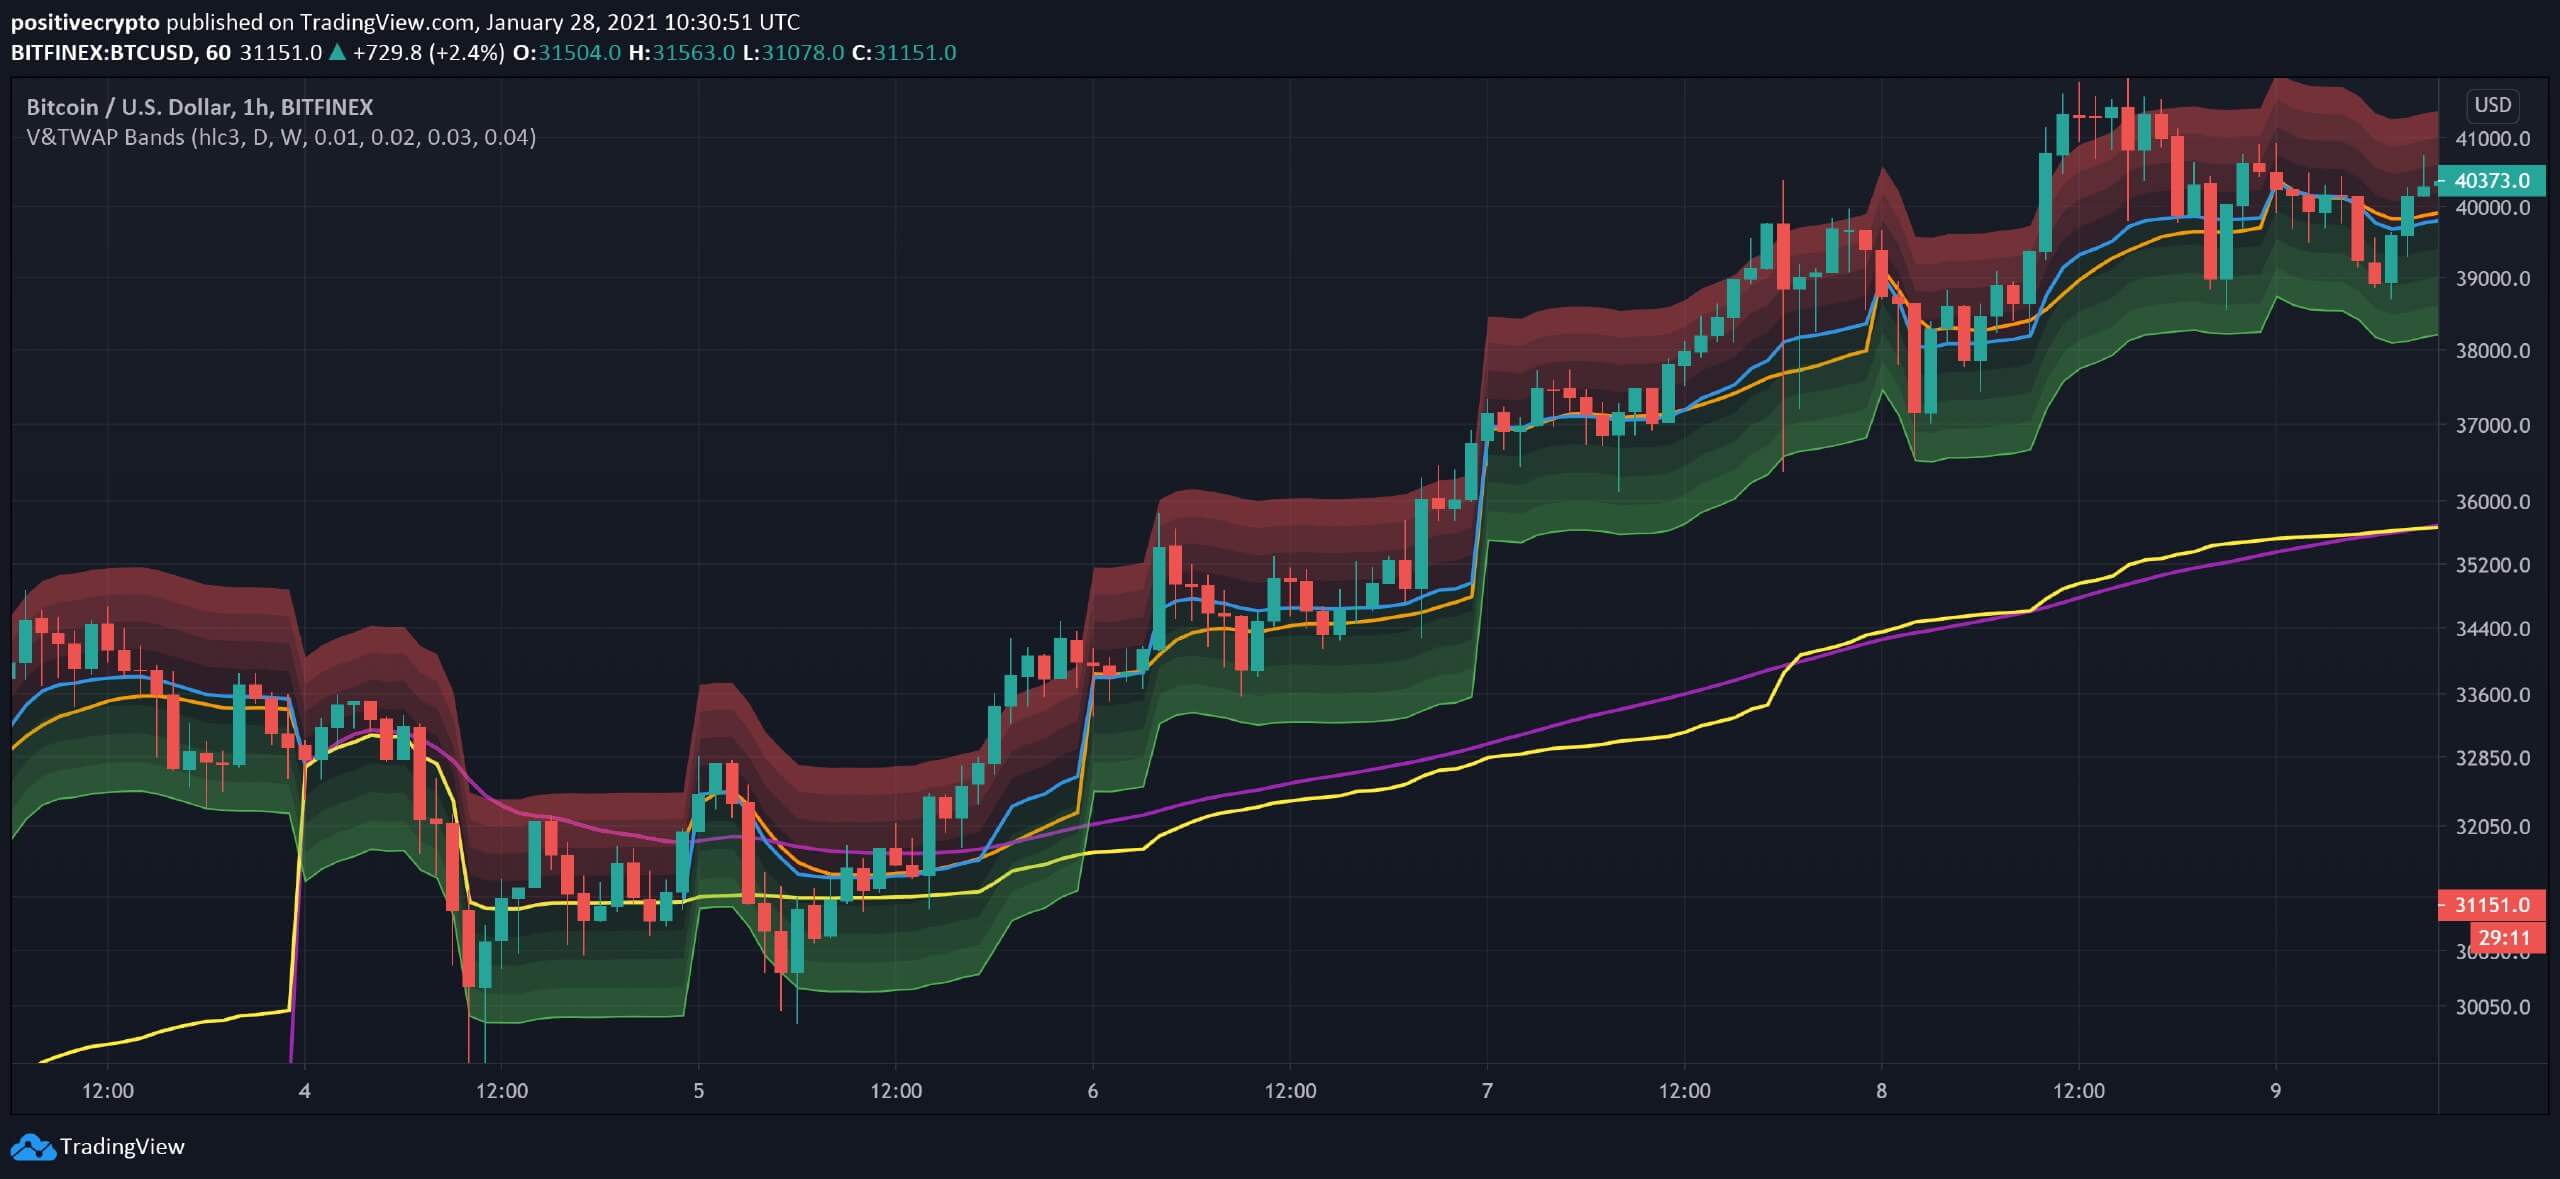
Task: Click the TradingView cloud logo icon
Action: [32, 1146]
